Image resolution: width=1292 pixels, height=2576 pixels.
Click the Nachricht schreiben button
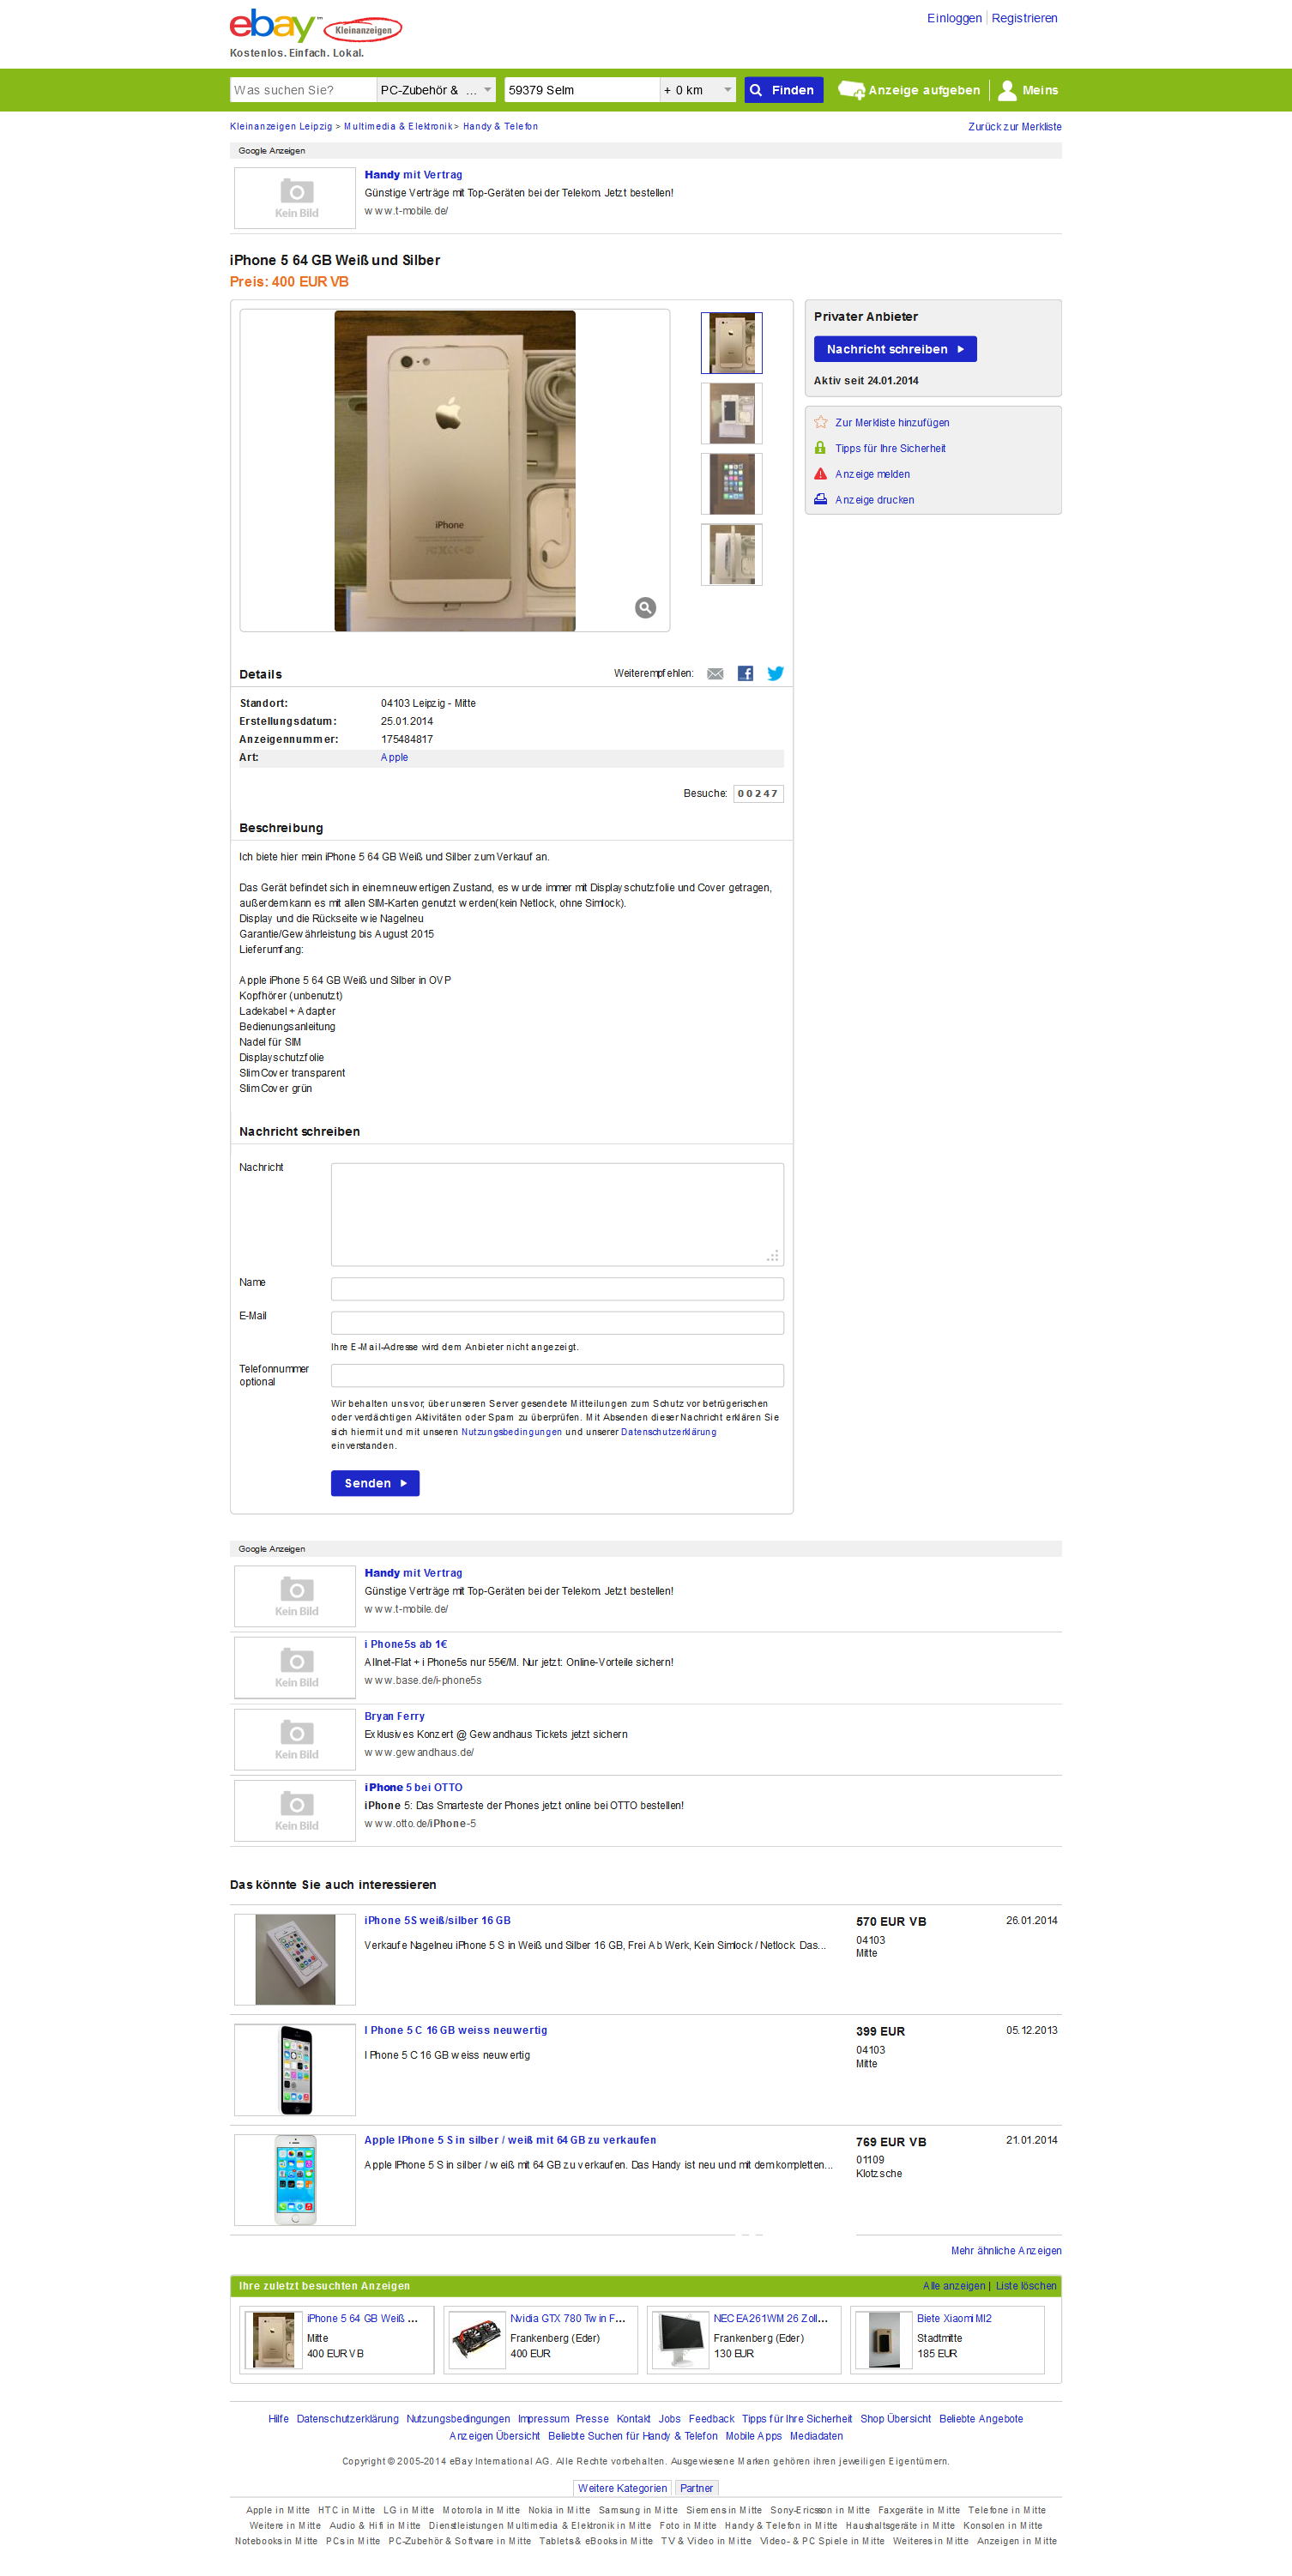click(895, 349)
